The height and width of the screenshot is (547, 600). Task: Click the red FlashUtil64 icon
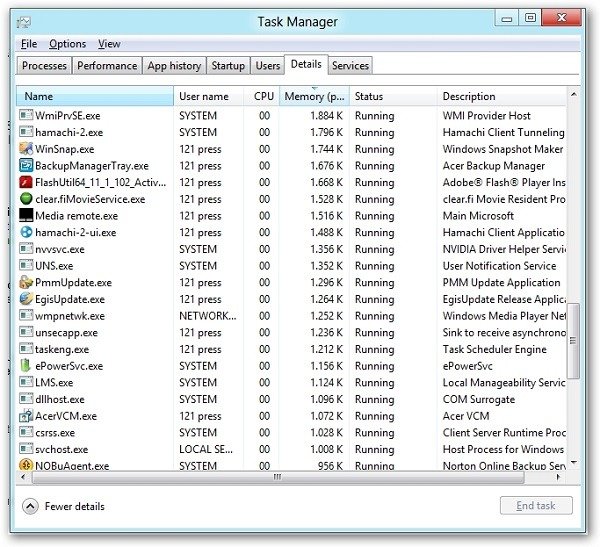tap(26, 182)
